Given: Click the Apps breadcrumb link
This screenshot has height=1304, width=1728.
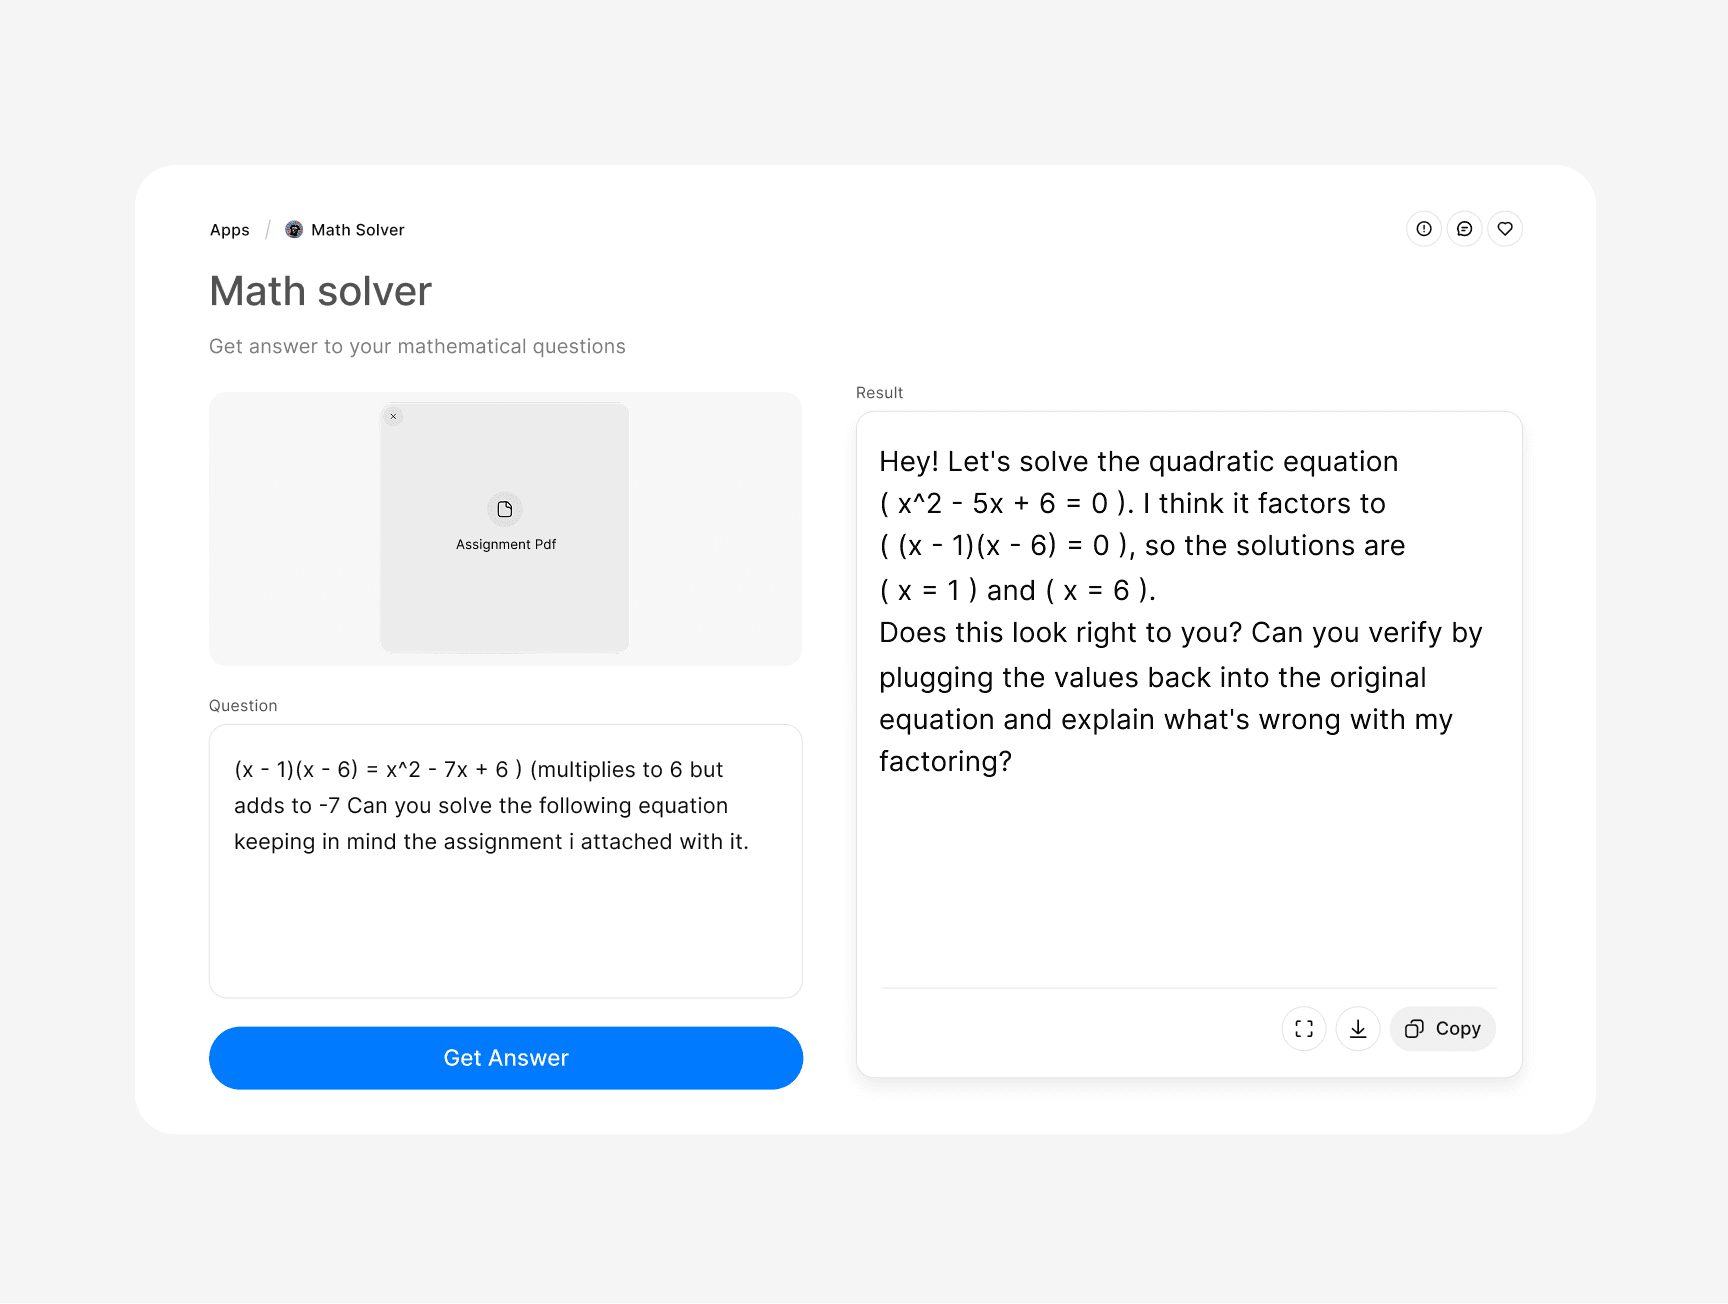Looking at the screenshot, I should (x=229, y=230).
